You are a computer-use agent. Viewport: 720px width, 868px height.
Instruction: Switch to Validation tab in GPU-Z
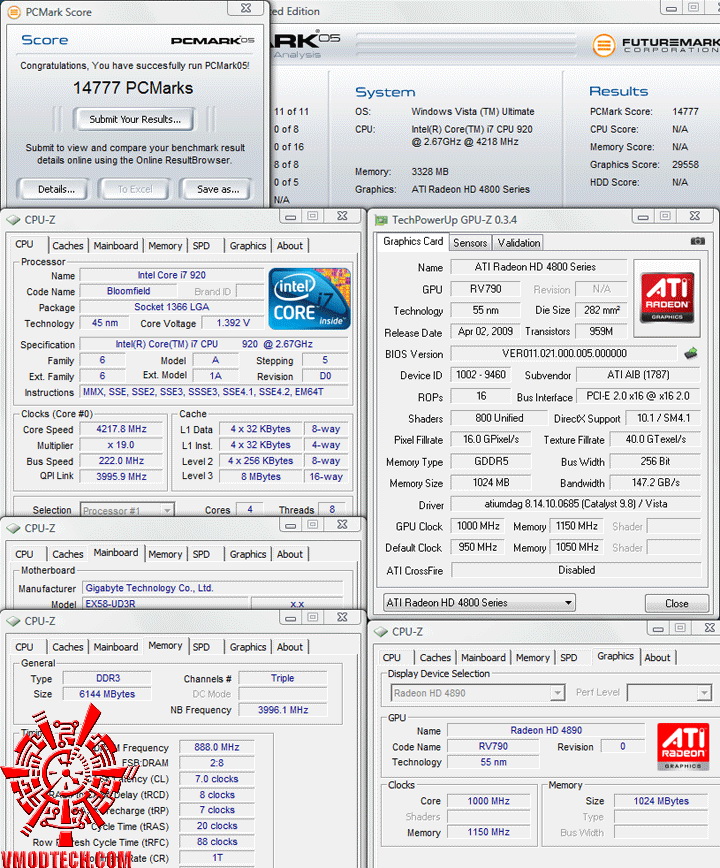point(519,243)
